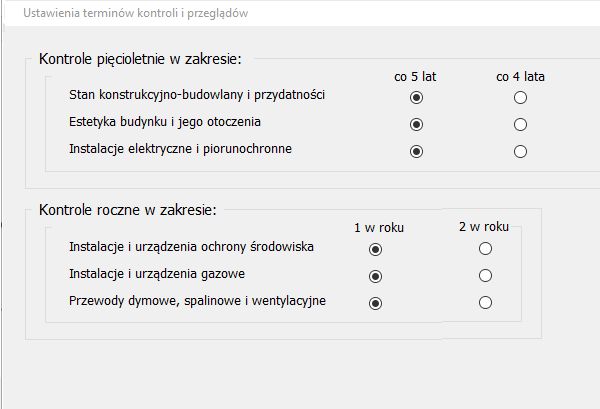
Task: Choose 'co 4 lata' for Estetyka budynku
Action: pyautogui.click(x=520, y=125)
